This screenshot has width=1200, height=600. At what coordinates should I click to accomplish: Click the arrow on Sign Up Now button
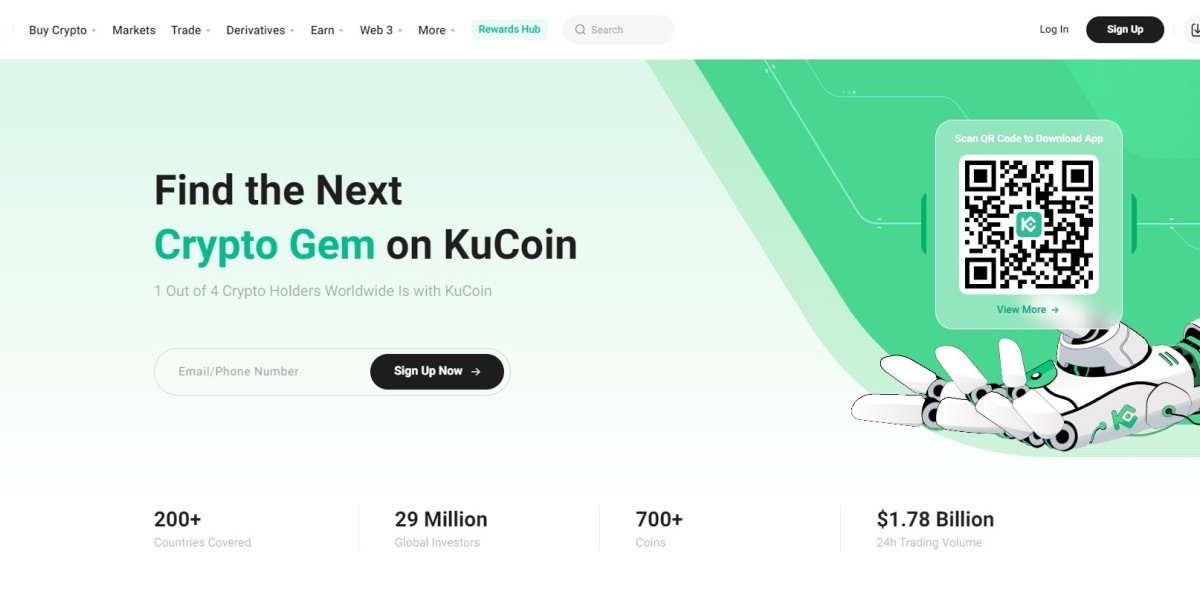point(476,372)
